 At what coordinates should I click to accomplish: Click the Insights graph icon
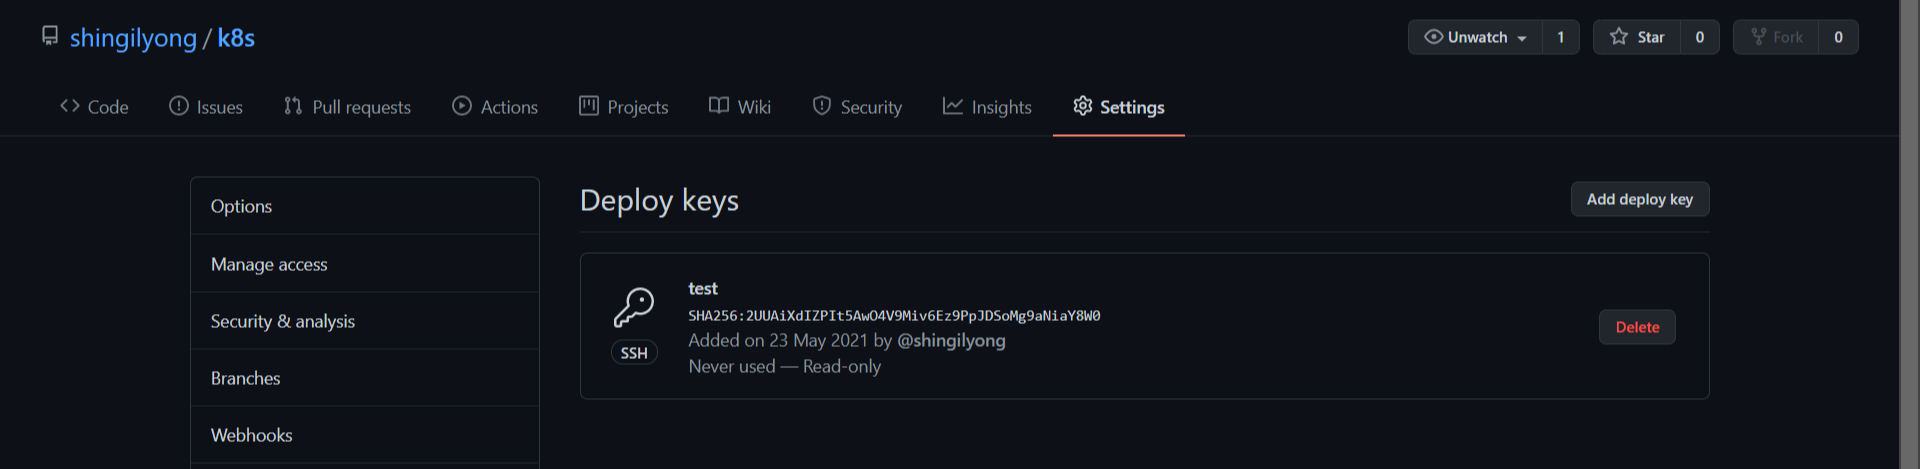pyautogui.click(x=953, y=106)
